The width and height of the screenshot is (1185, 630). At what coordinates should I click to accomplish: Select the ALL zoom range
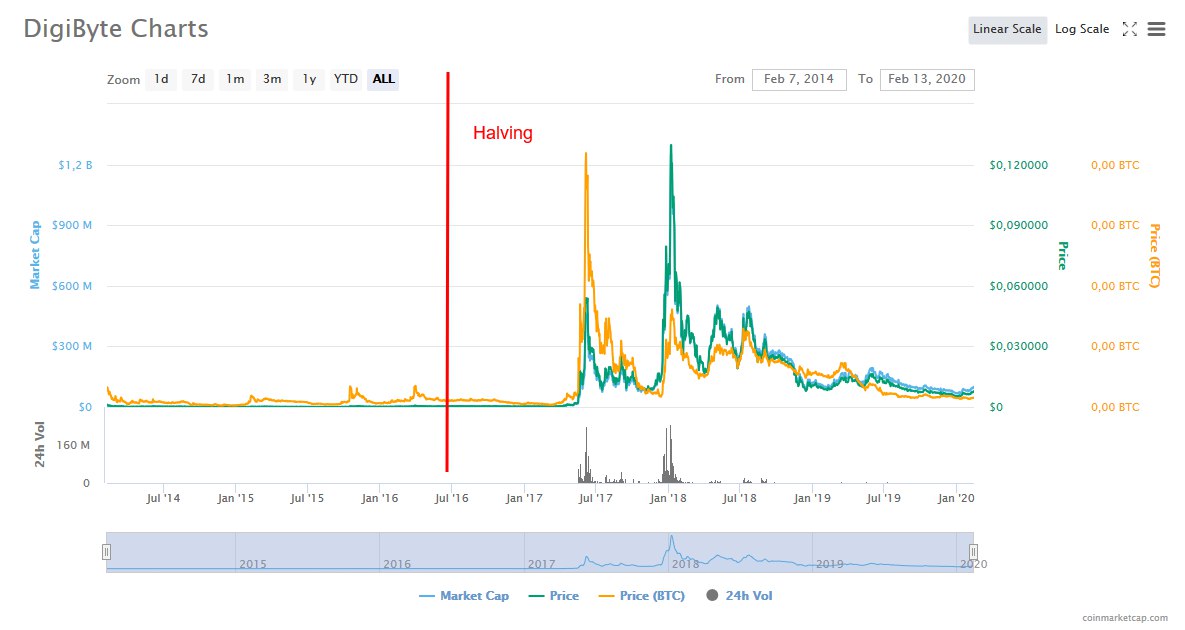click(x=383, y=79)
